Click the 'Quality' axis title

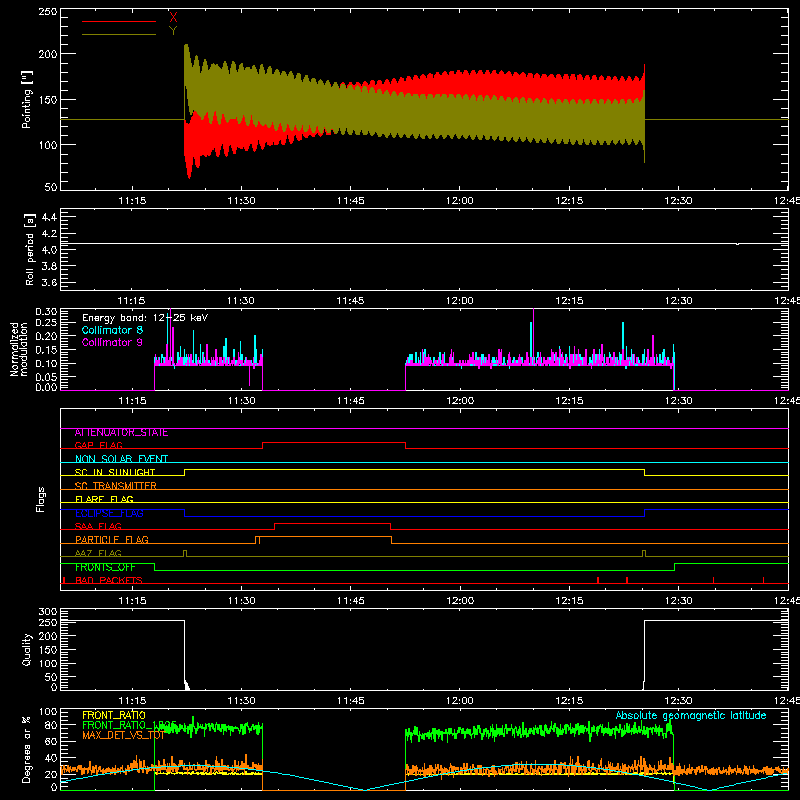(27, 649)
